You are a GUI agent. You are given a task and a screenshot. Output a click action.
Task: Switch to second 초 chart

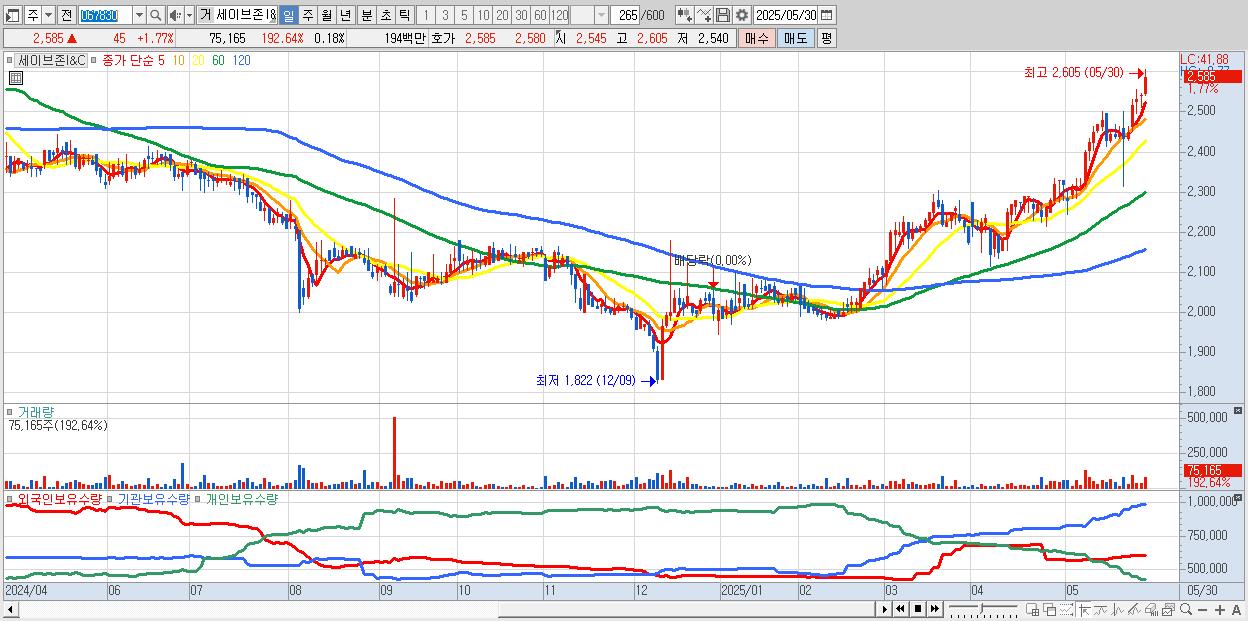click(385, 15)
